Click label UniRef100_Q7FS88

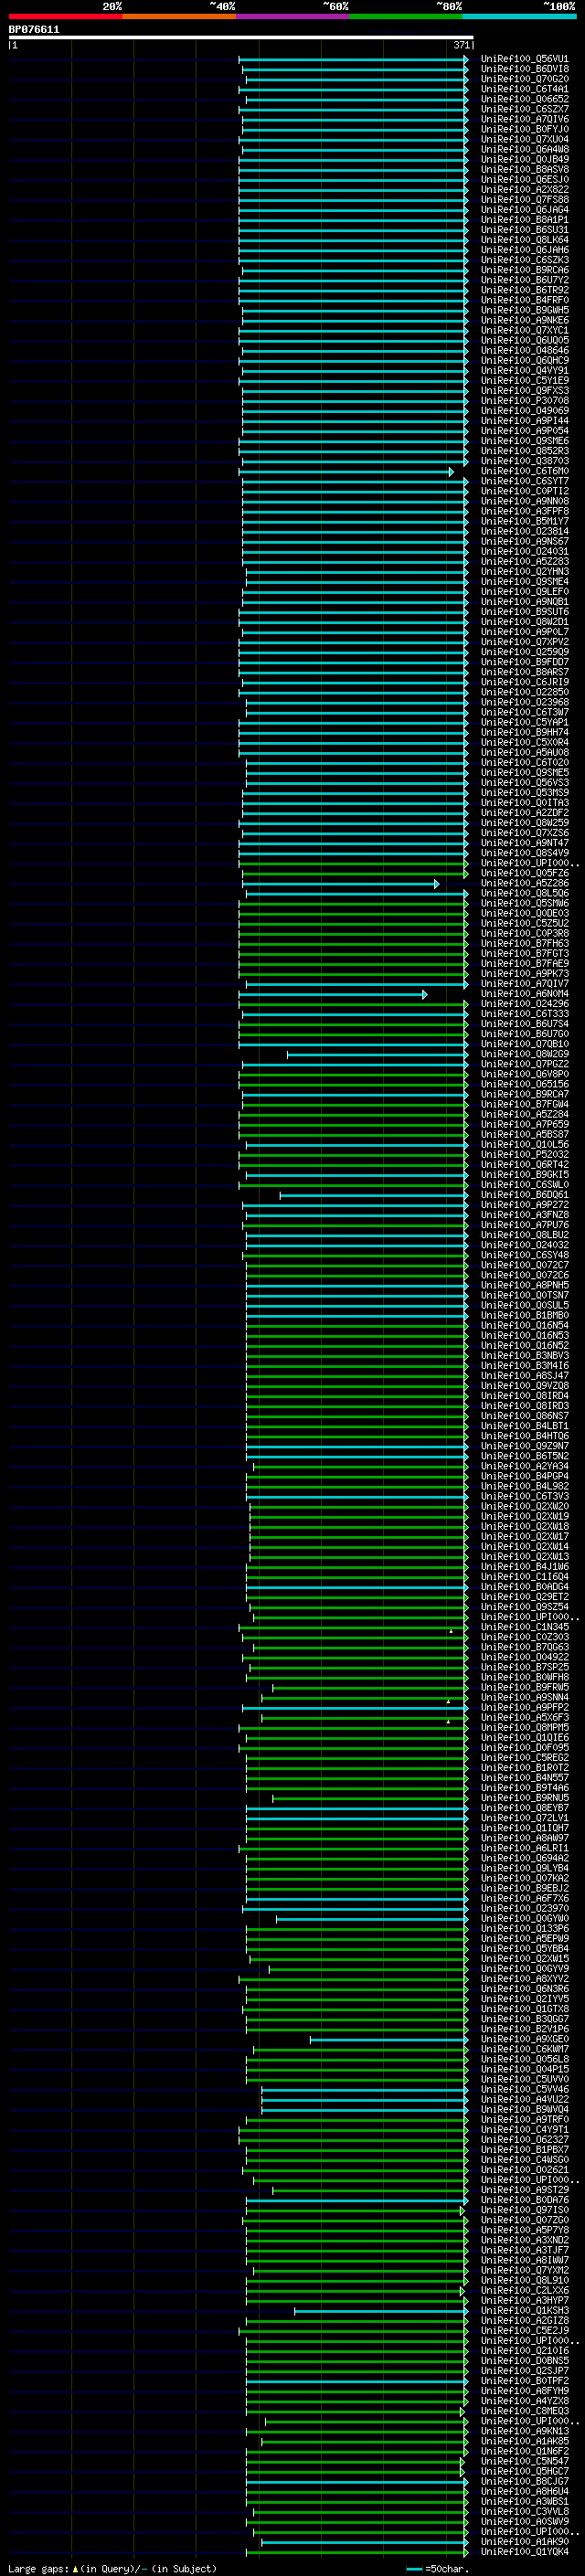pyautogui.click(x=525, y=200)
